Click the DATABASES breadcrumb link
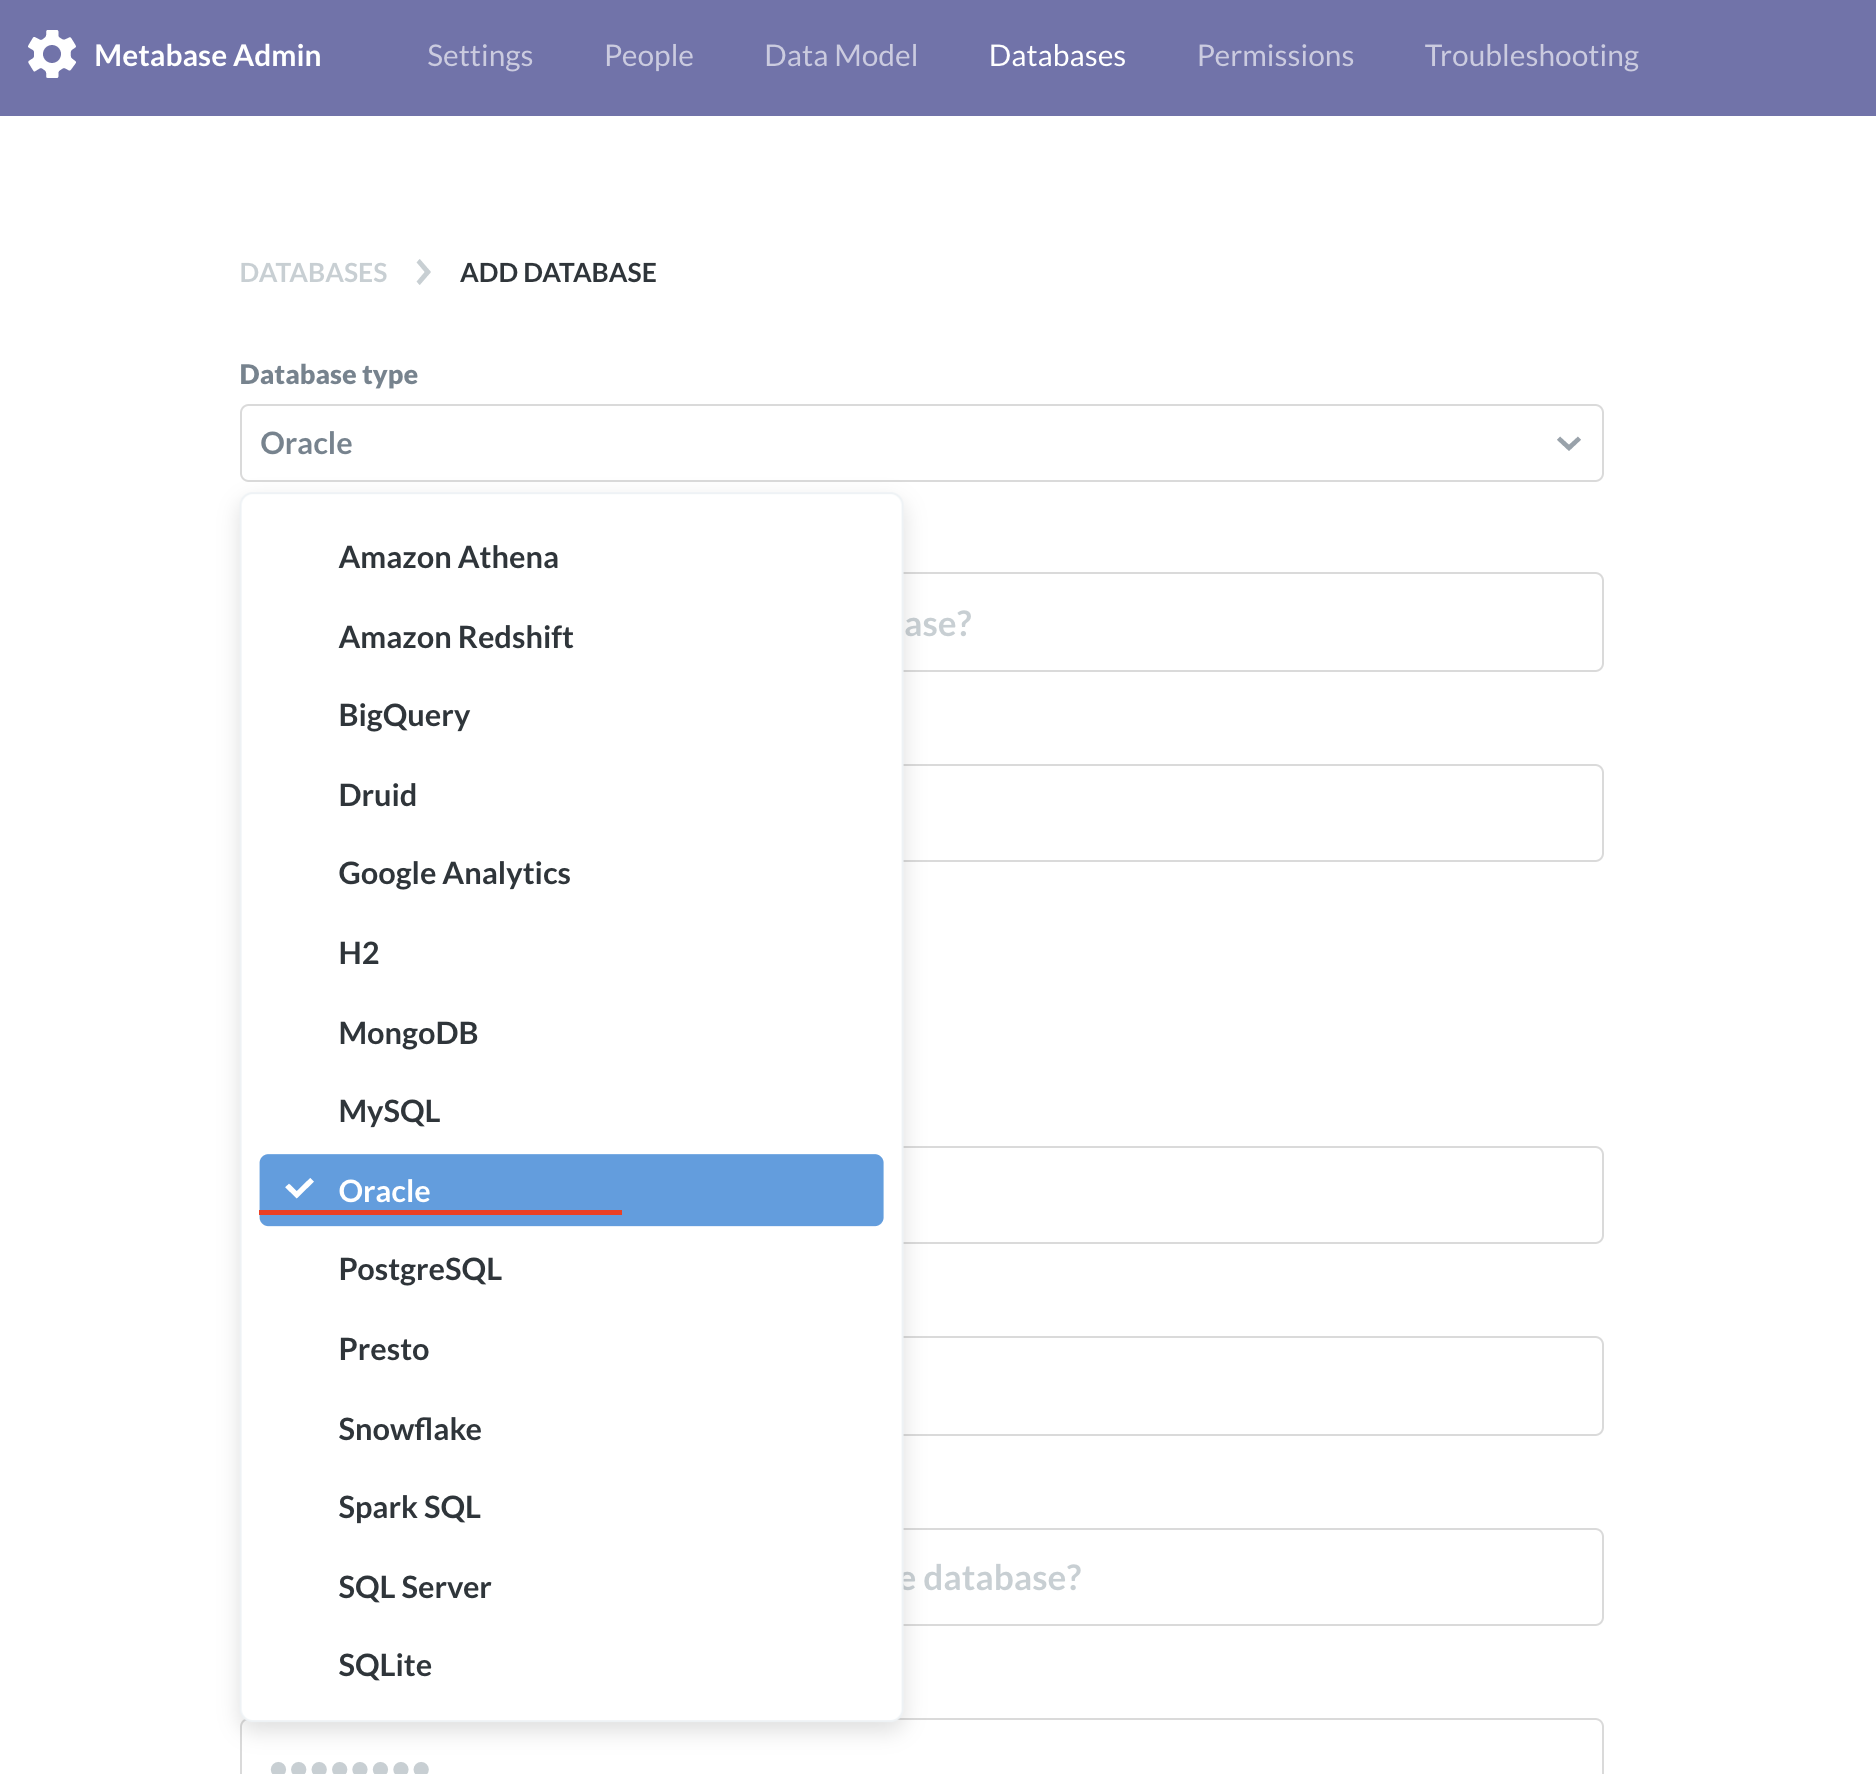 point(313,272)
